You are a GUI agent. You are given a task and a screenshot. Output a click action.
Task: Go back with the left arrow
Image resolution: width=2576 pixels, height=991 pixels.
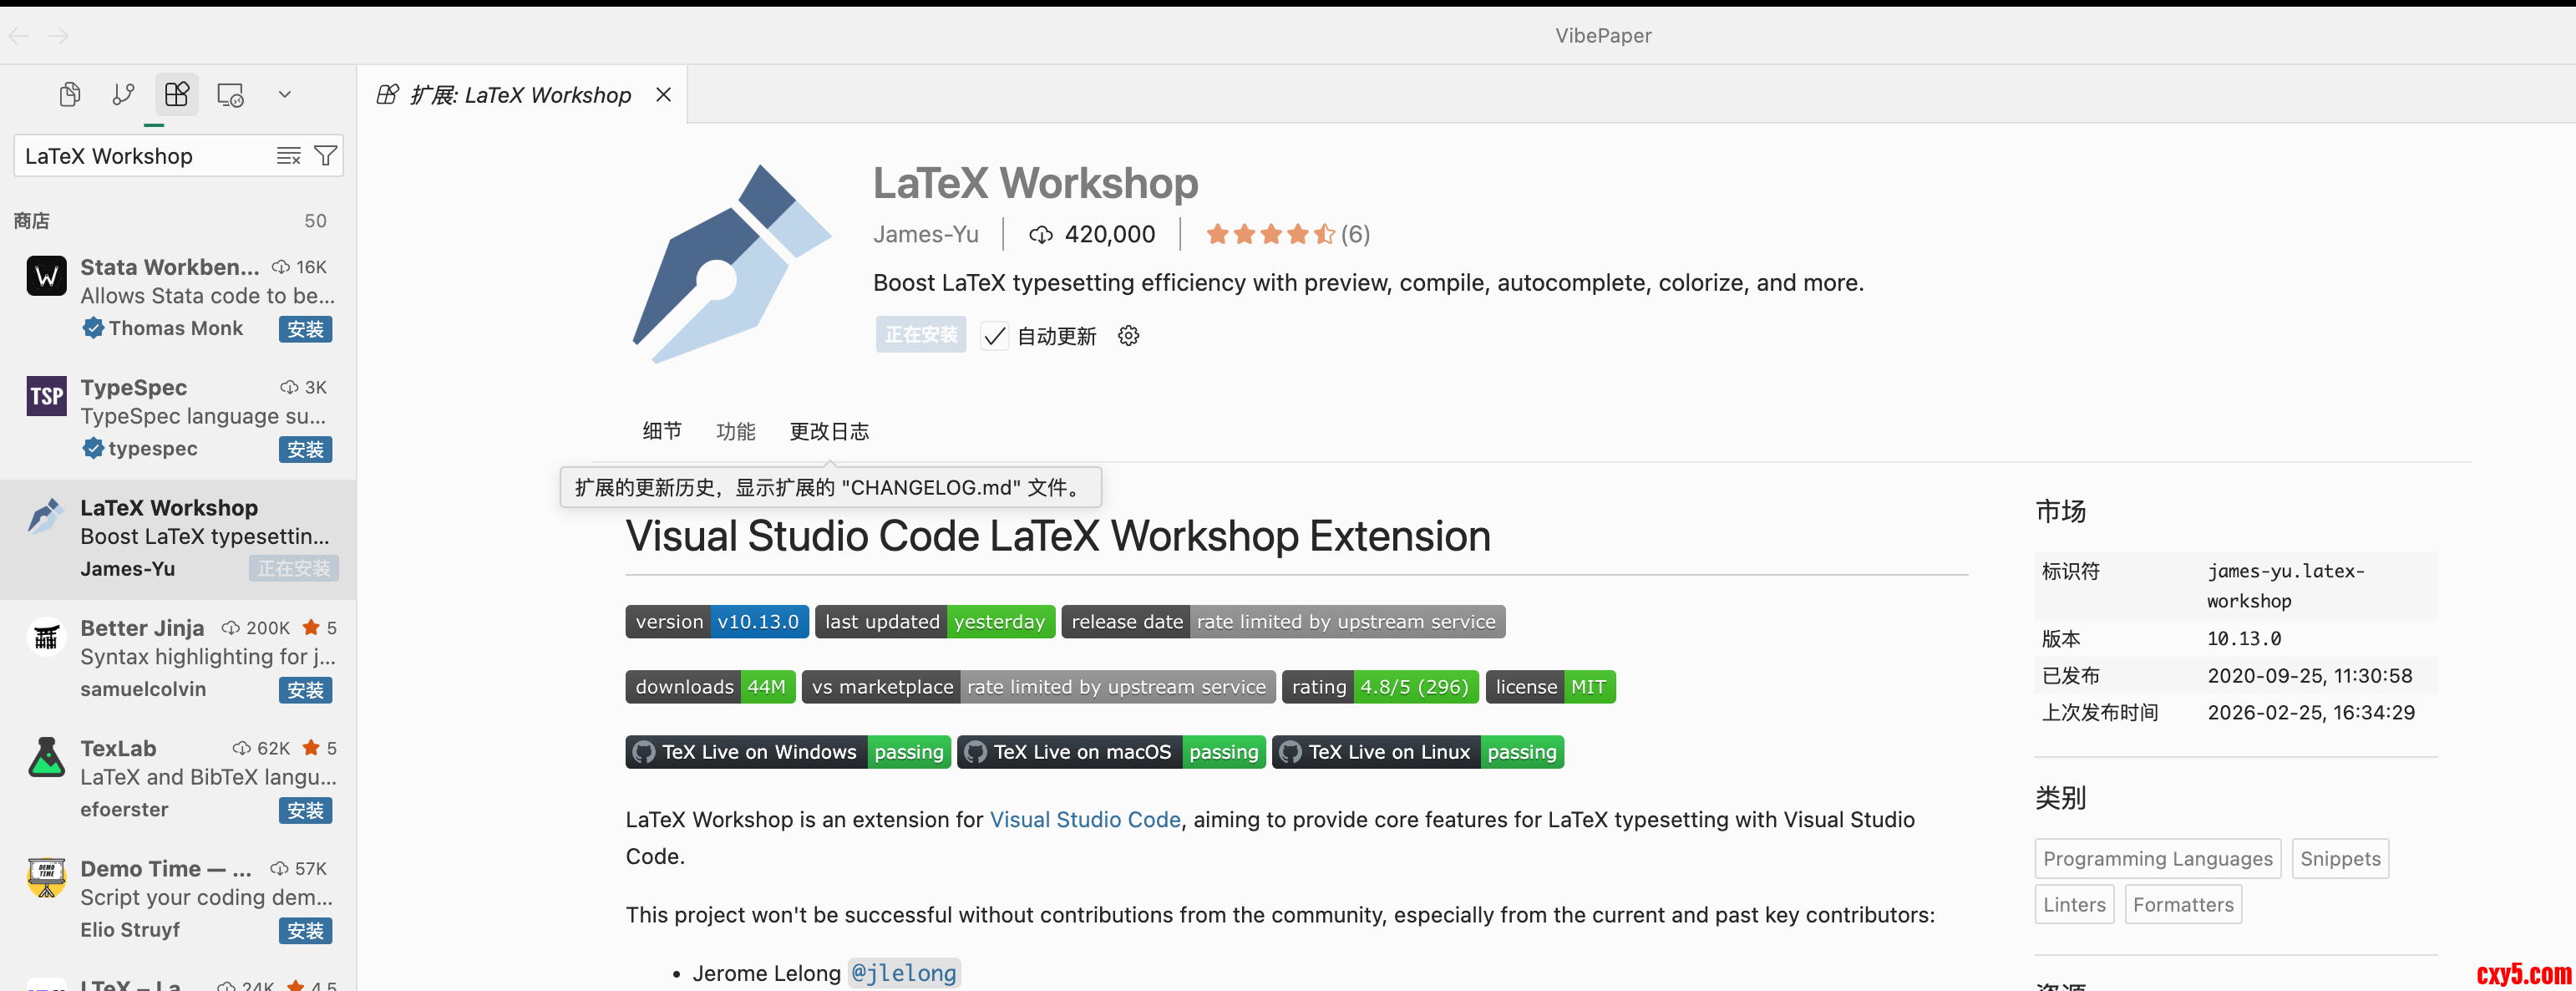(x=19, y=36)
